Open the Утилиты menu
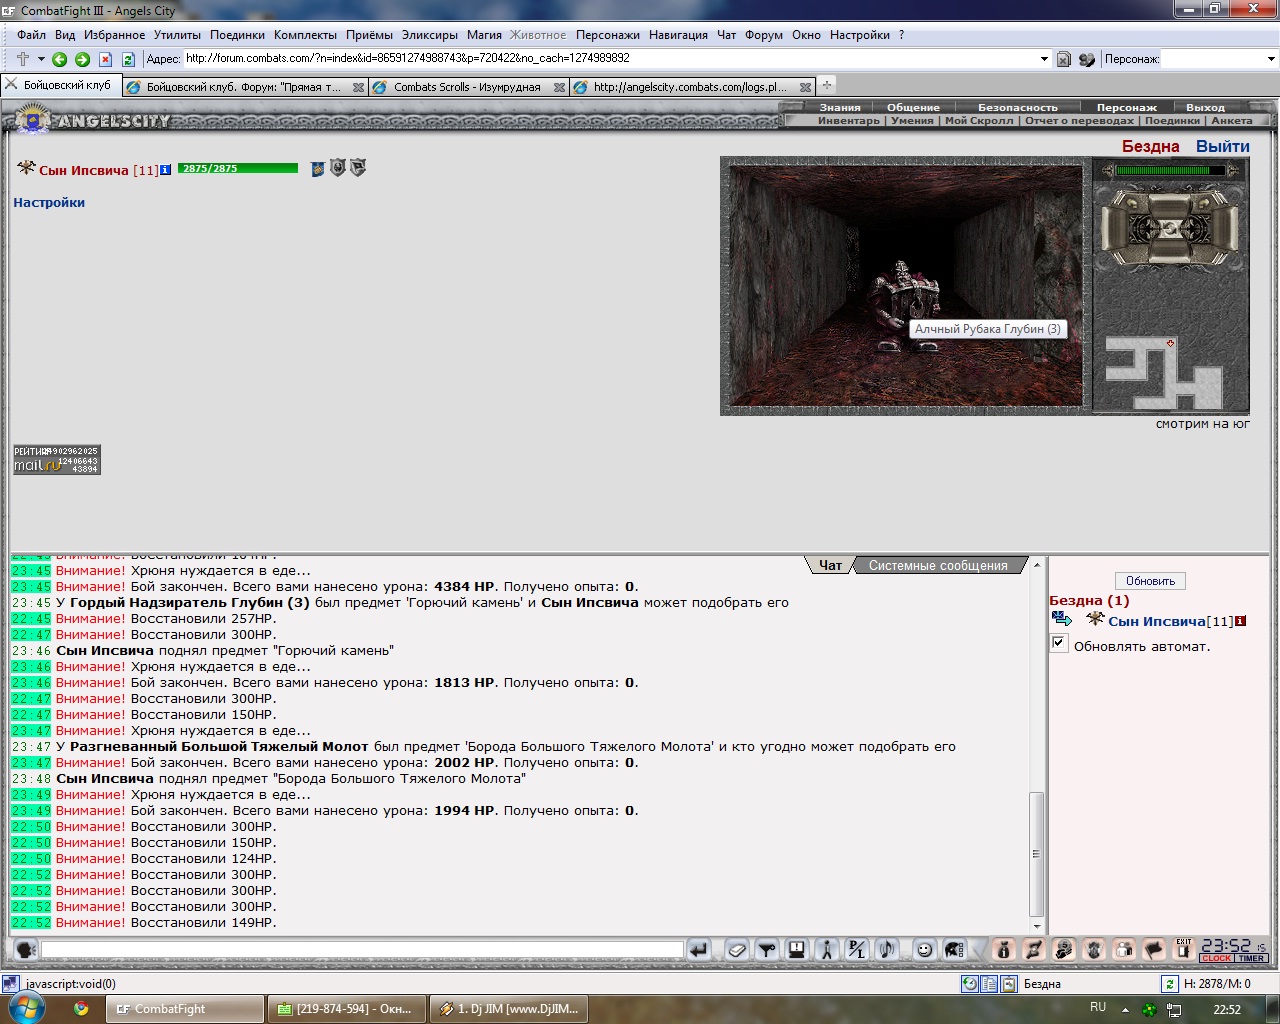Image resolution: width=1280 pixels, height=1024 pixels. pos(177,35)
